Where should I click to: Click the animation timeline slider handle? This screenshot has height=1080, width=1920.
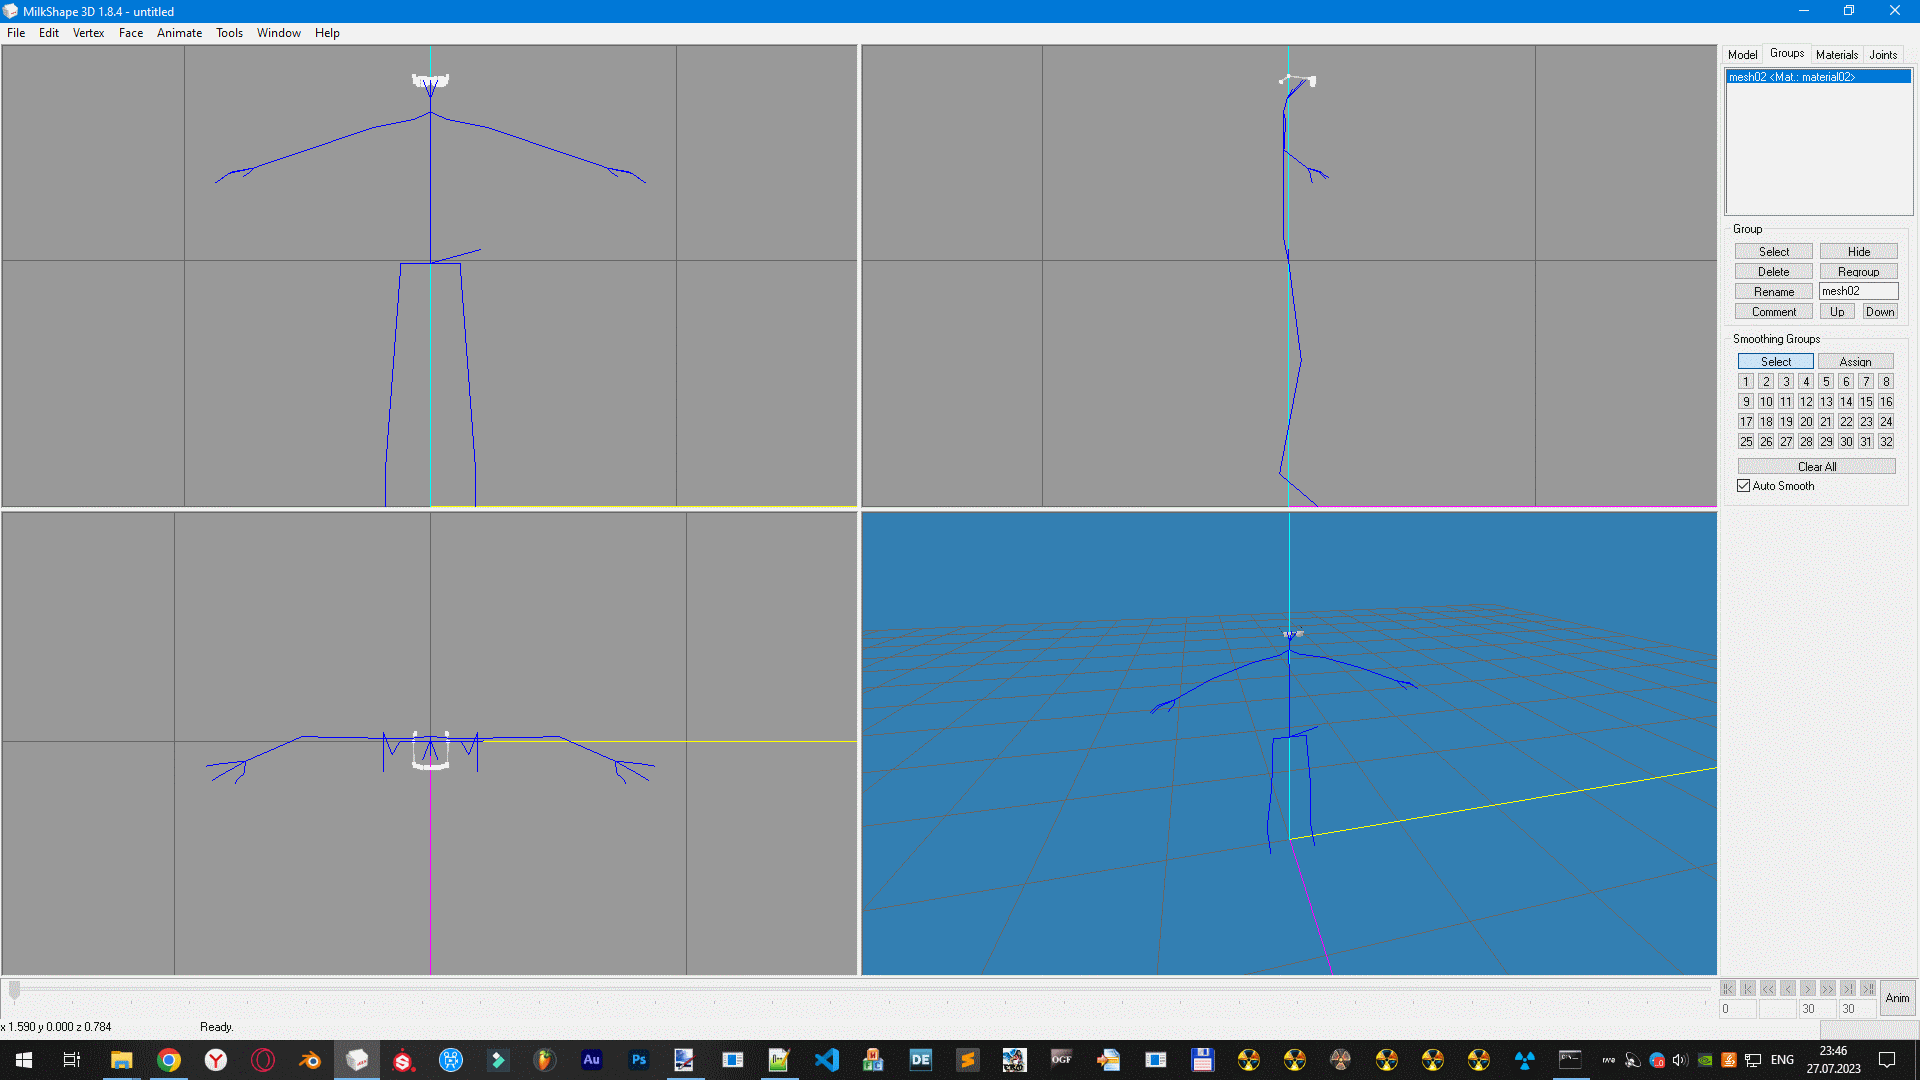[x=14, y=990]
